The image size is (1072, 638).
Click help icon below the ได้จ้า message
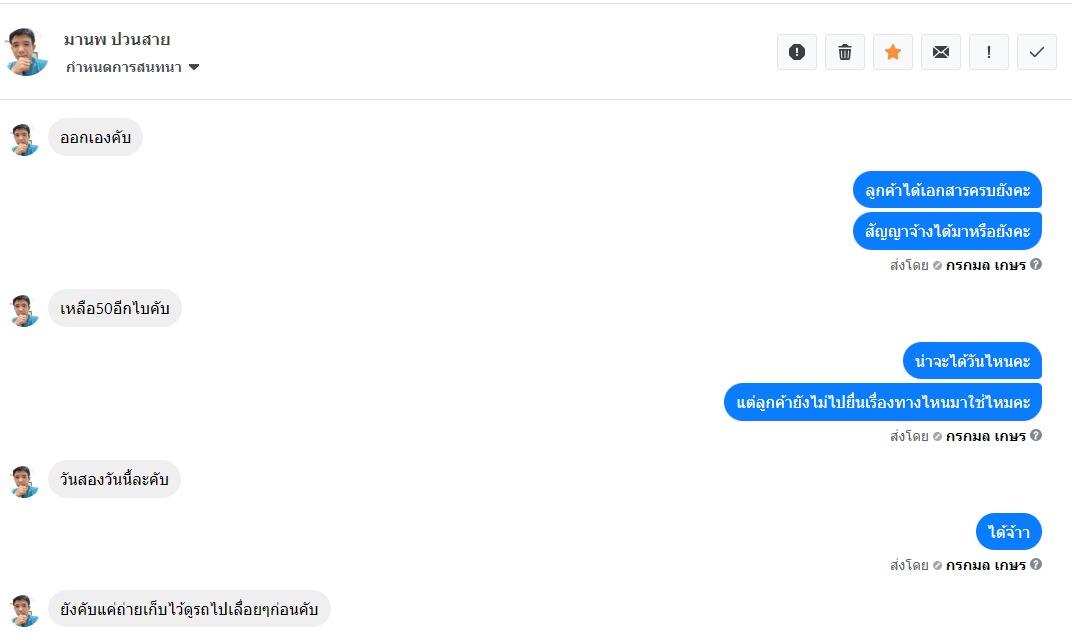(1036, 565)
